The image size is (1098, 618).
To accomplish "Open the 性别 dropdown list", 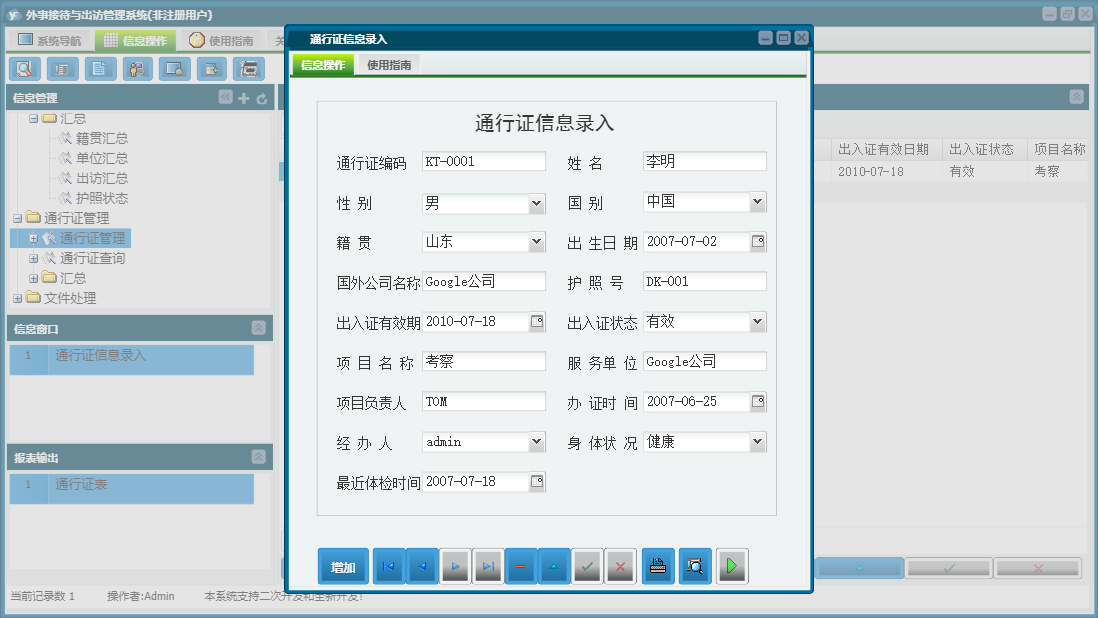I will click(536, 203).
